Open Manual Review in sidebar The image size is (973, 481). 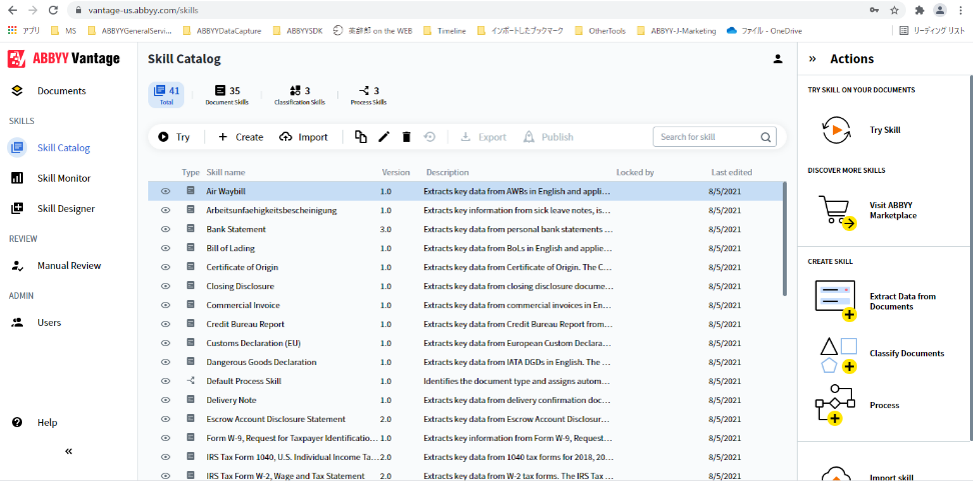click(69, 266)
